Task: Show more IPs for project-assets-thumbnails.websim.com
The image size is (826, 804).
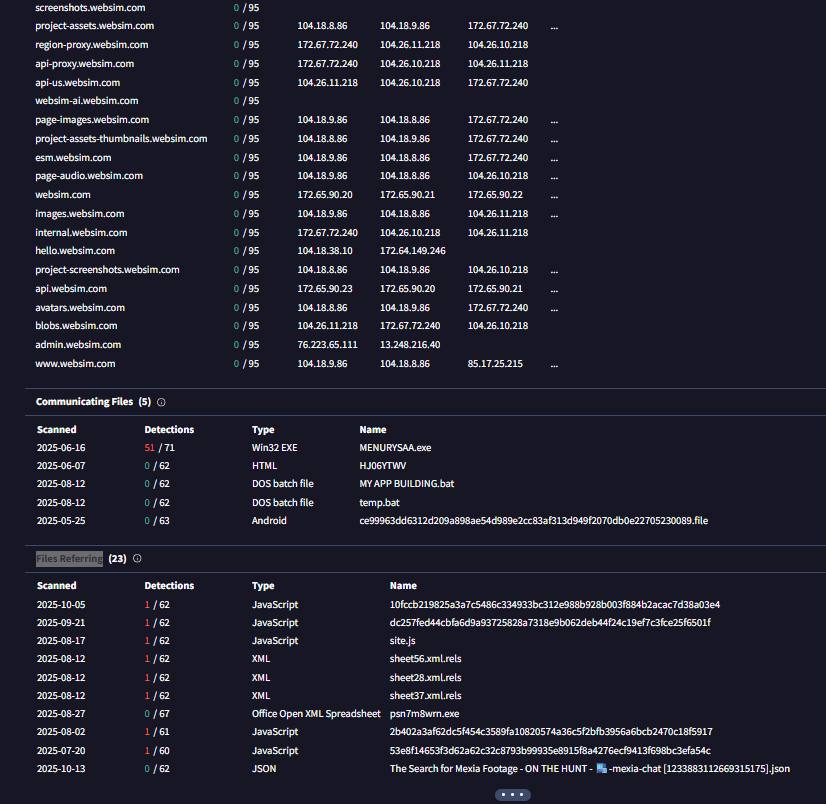Action: [x=554, y=139]
